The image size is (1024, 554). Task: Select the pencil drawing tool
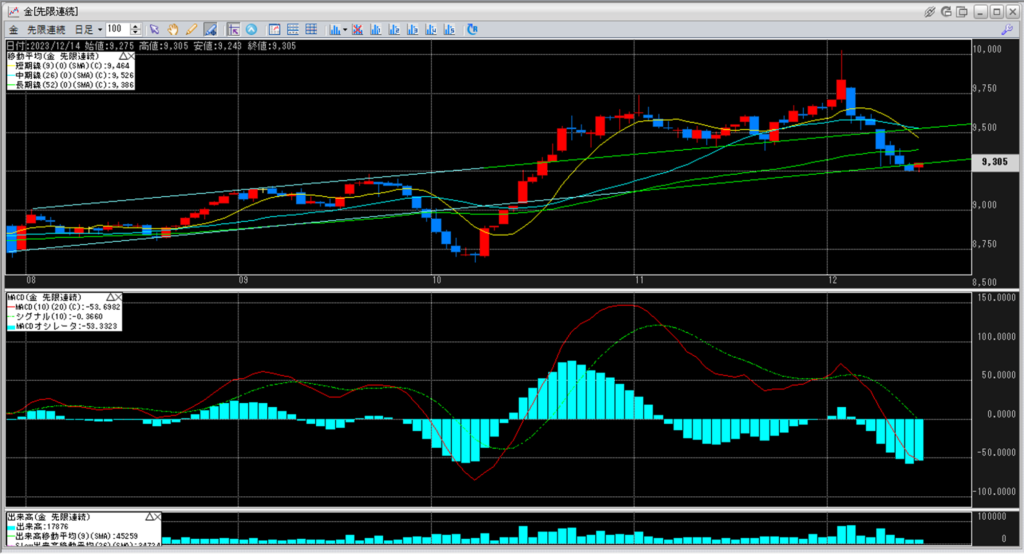click(191, 29)
